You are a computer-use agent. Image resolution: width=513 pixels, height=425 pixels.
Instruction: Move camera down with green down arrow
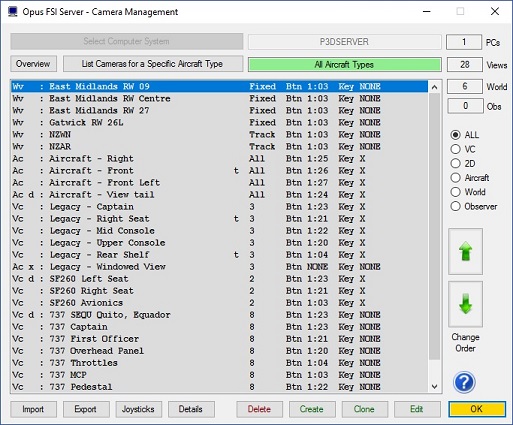click(x=465, y=304)
